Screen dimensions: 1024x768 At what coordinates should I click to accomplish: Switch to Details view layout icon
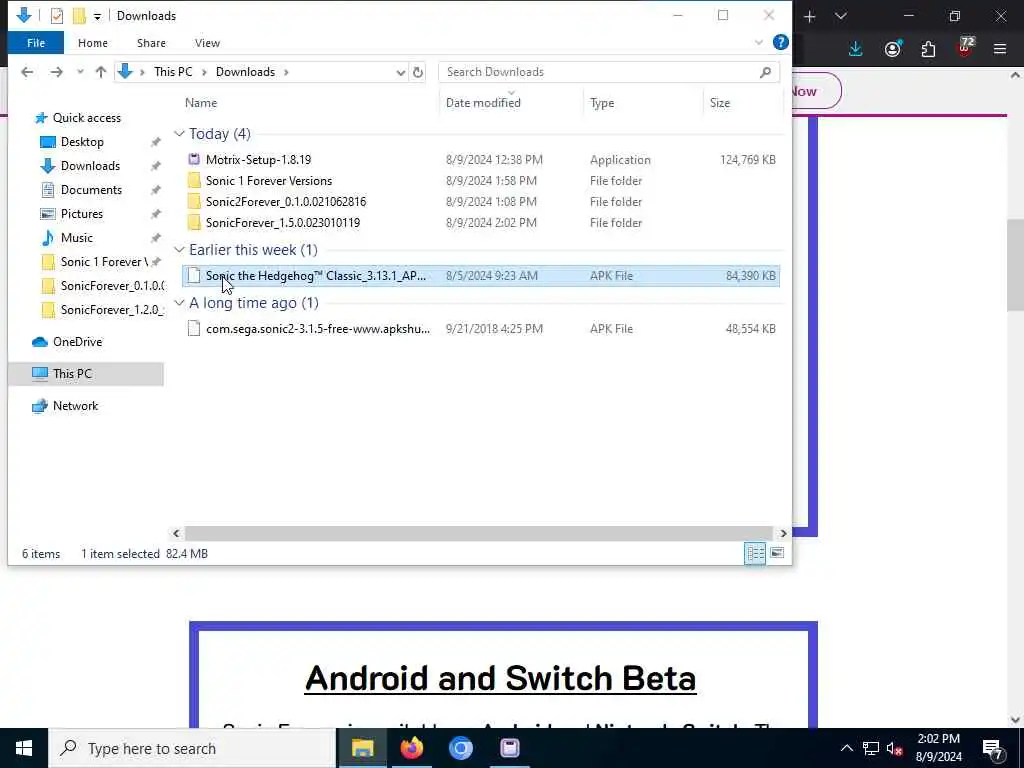755,553
